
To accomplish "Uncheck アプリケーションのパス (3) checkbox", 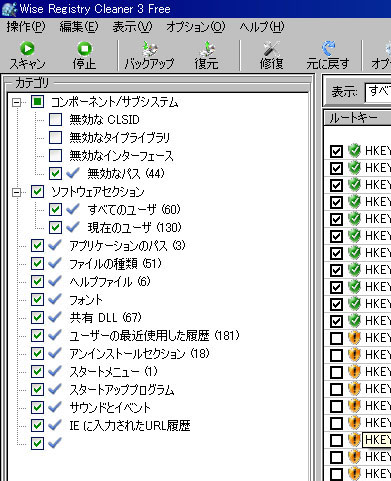I will point(37,246).
